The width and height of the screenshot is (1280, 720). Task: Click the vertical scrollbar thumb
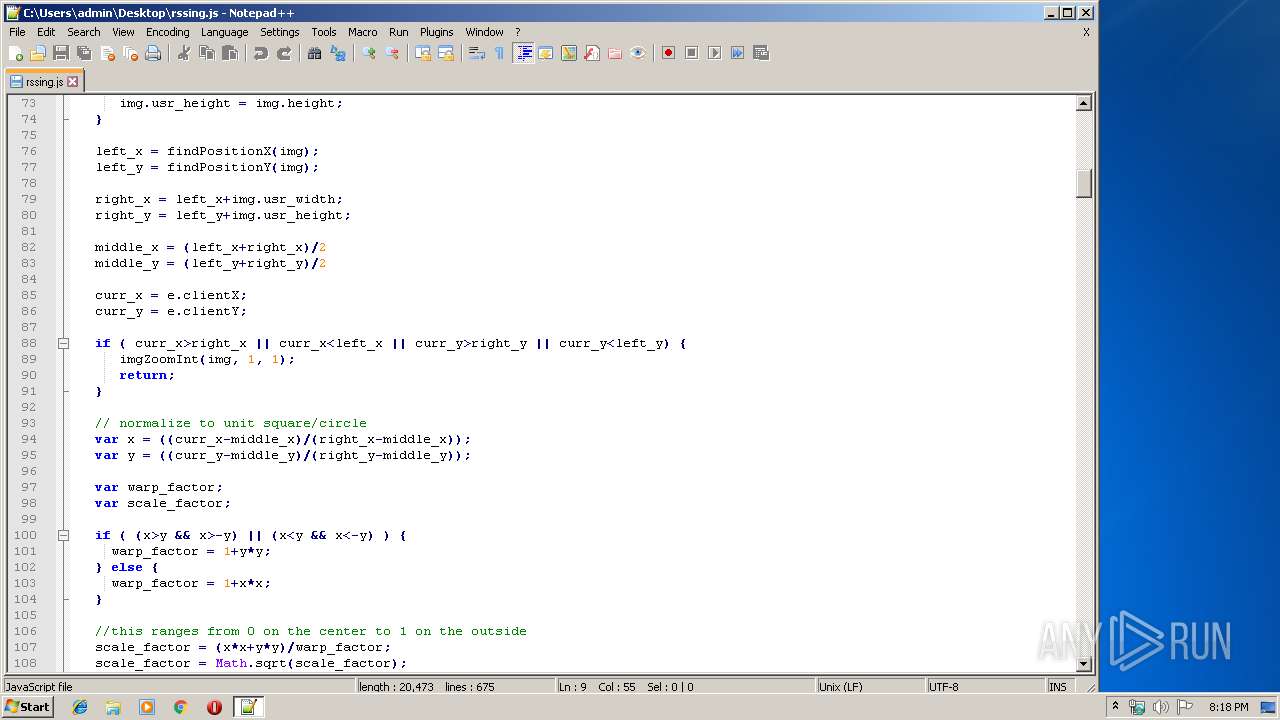(1083, 184)
